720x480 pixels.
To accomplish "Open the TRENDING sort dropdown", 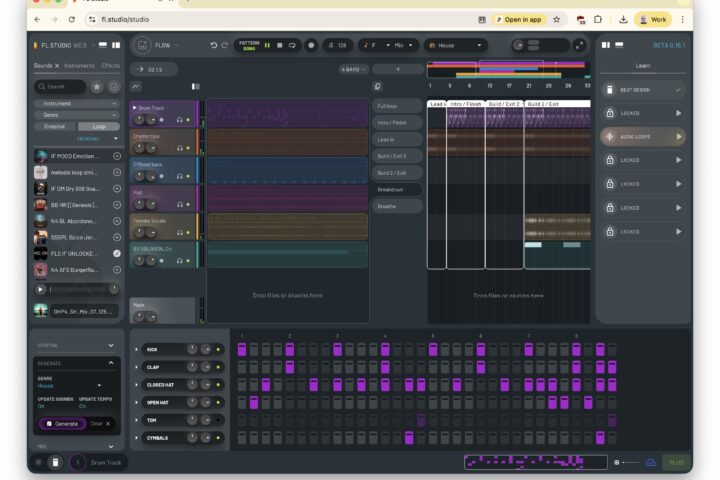I will [97, 139].
